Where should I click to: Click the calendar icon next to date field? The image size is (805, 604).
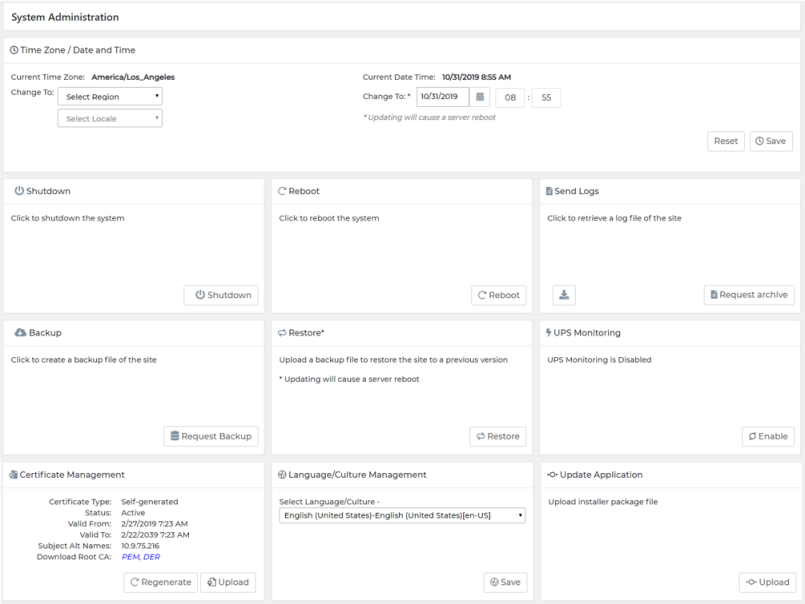click(480, 97)
